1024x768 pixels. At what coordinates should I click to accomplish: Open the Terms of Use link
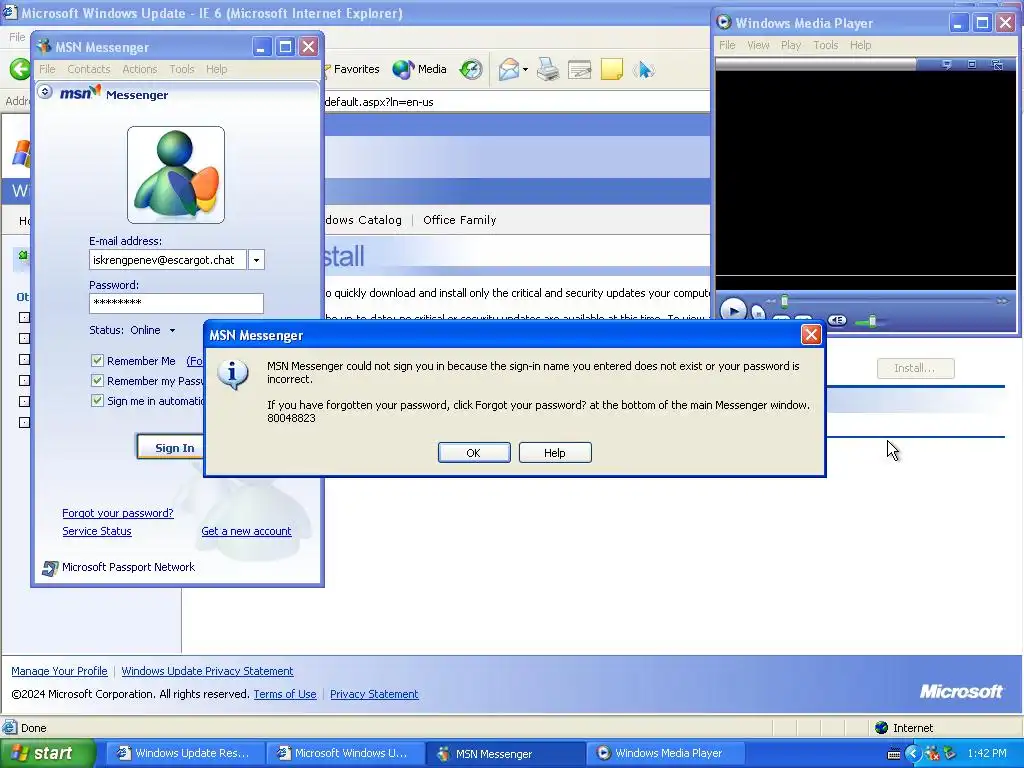(285, 694)
